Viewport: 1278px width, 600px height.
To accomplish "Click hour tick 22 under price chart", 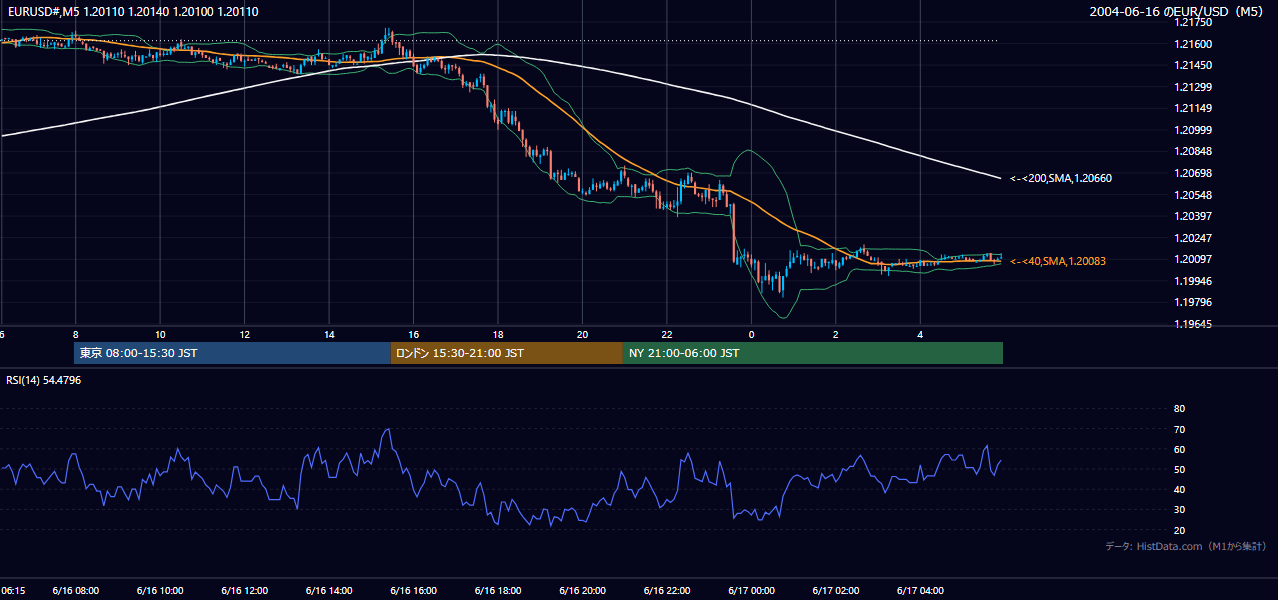I will (667, 334).
